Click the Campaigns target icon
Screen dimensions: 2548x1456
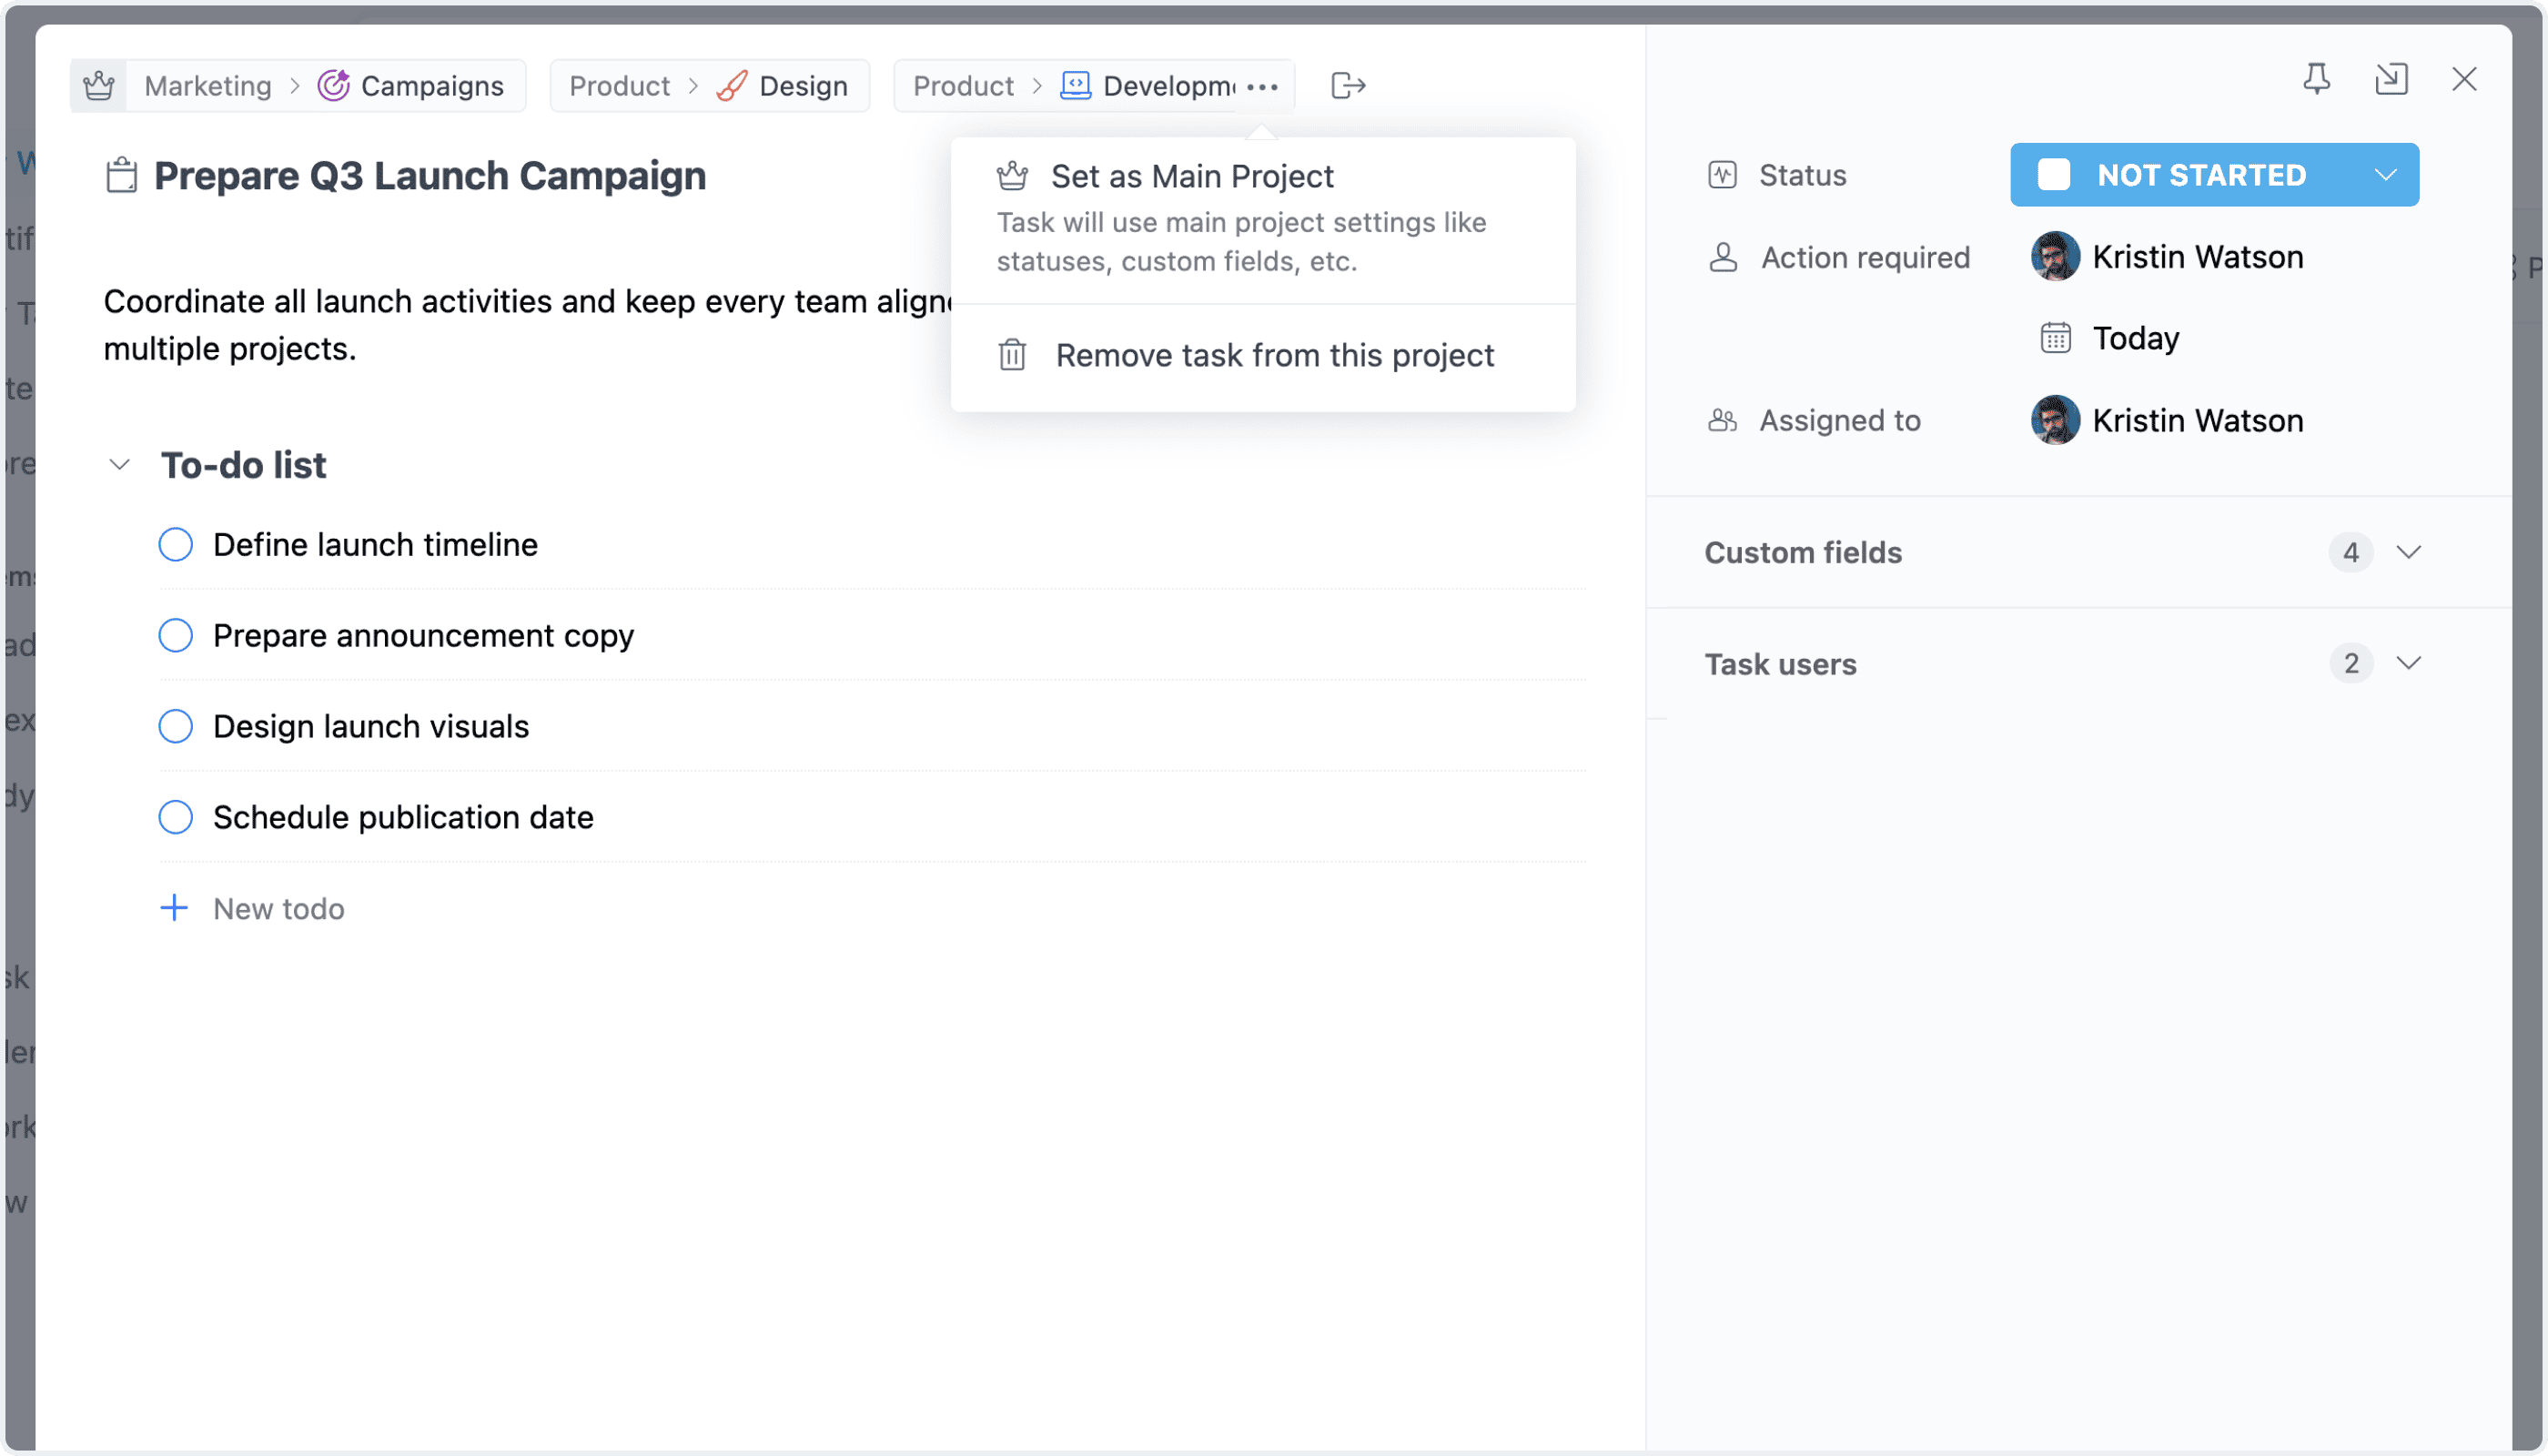click(333, 86)
